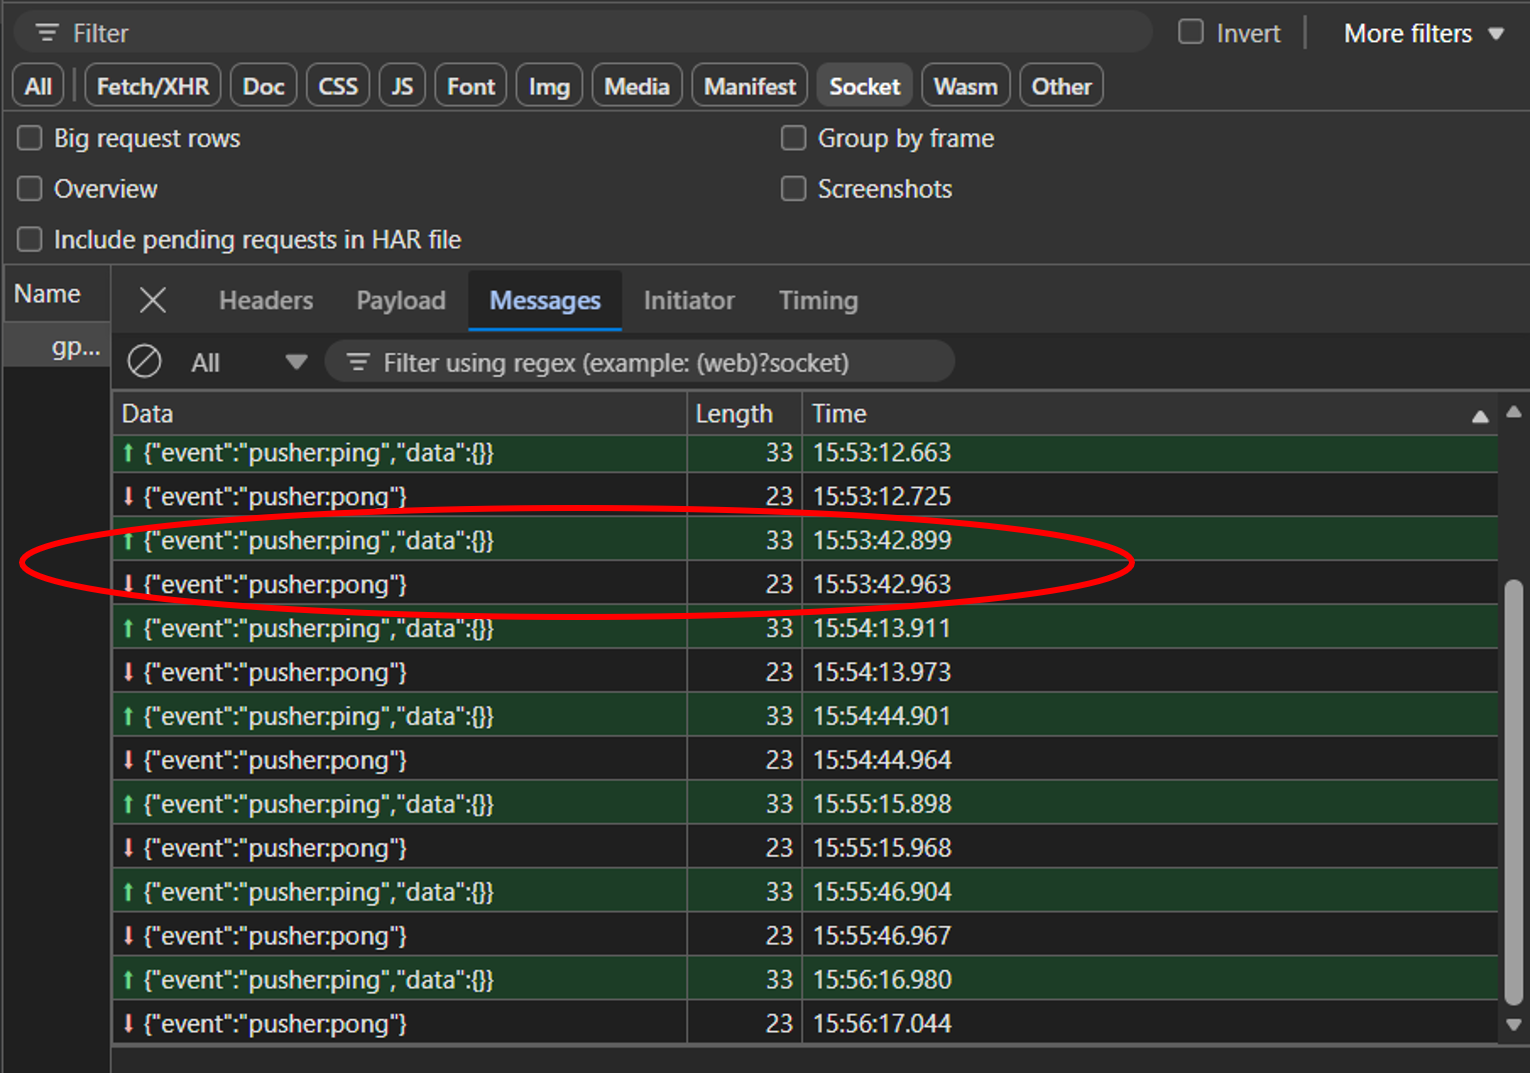This screenshot has height=1073, width=1530.
Task: Toggle the Screenshots checkbox
Action: [x=793, y=189]
